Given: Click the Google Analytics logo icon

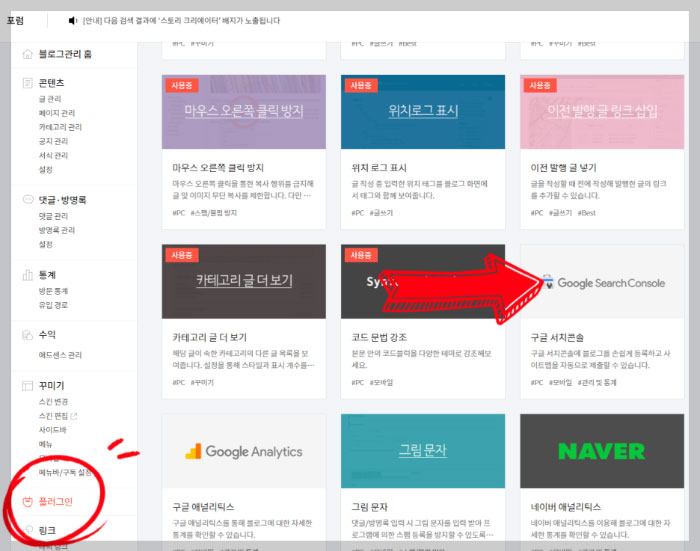Looking at the screenshot, I should point(193,451).
